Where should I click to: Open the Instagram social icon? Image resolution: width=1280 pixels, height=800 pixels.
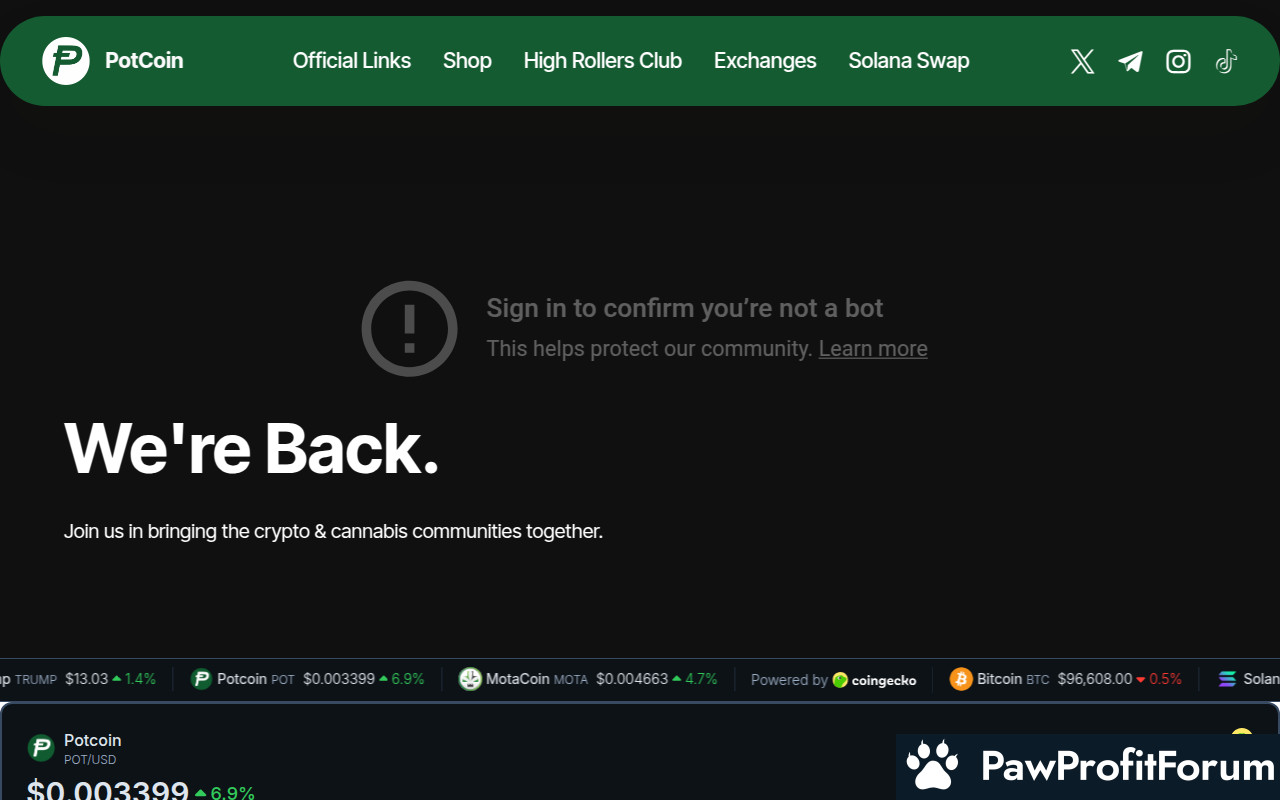[x=1179, y=62]
